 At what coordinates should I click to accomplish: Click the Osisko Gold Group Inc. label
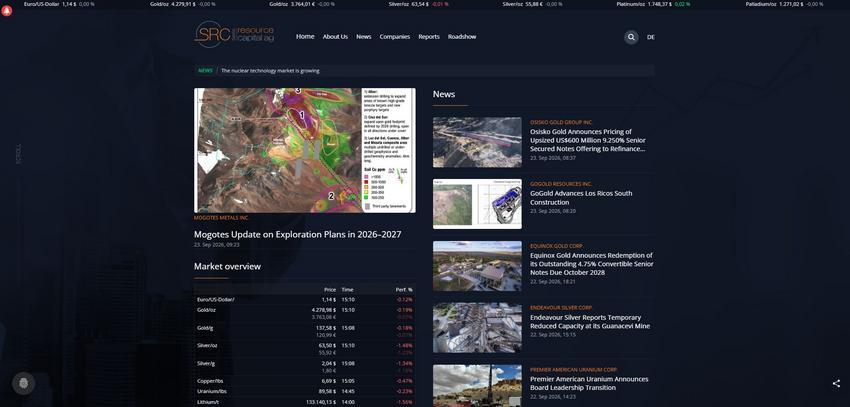[x=561, y=122]
